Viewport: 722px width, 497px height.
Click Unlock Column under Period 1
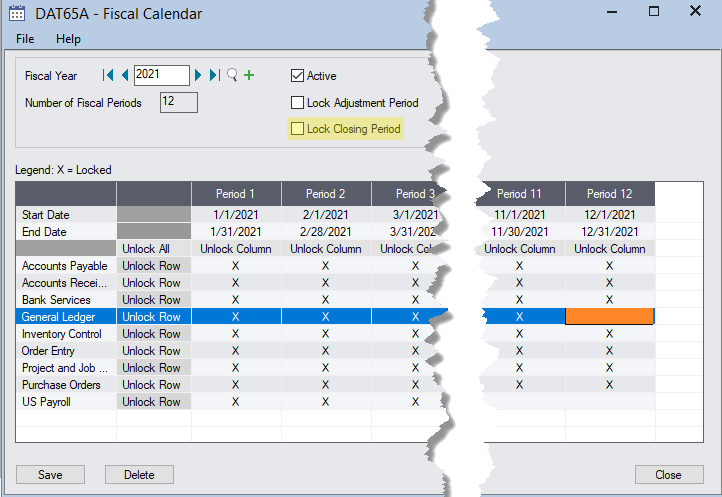[236, 249]
